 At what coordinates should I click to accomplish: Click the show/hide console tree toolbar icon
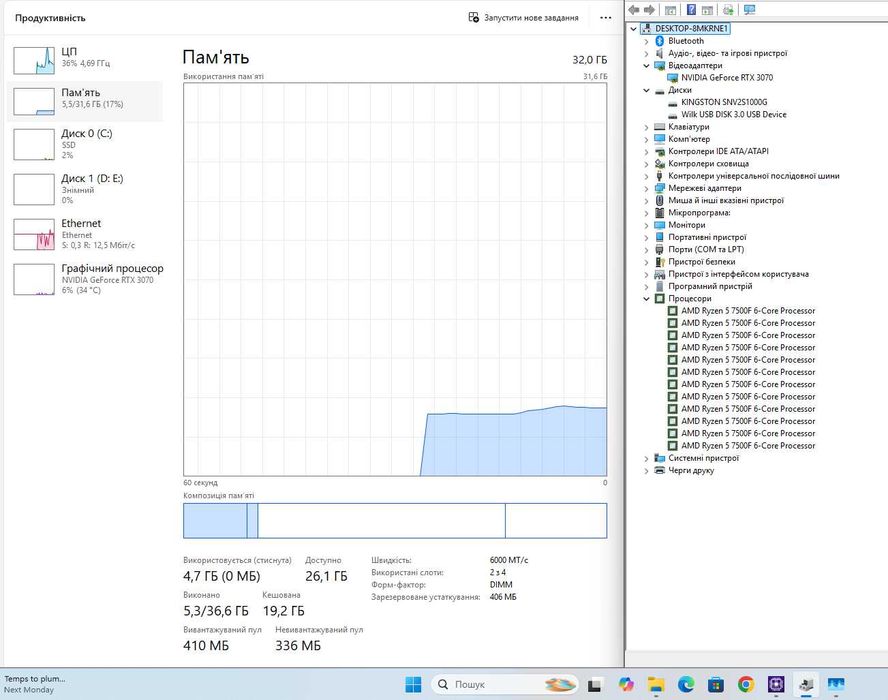[671, 10]
